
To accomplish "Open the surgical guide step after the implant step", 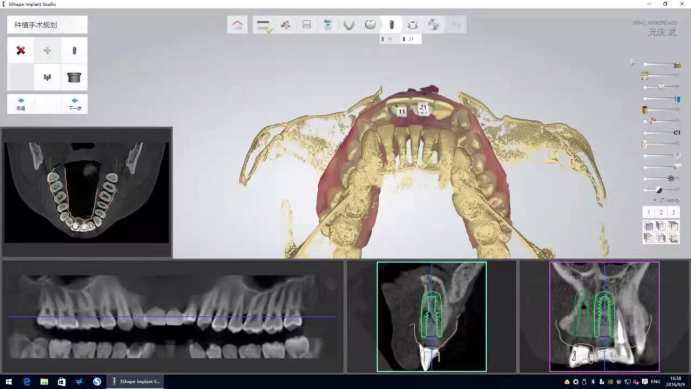I will (x=413, y=25).
